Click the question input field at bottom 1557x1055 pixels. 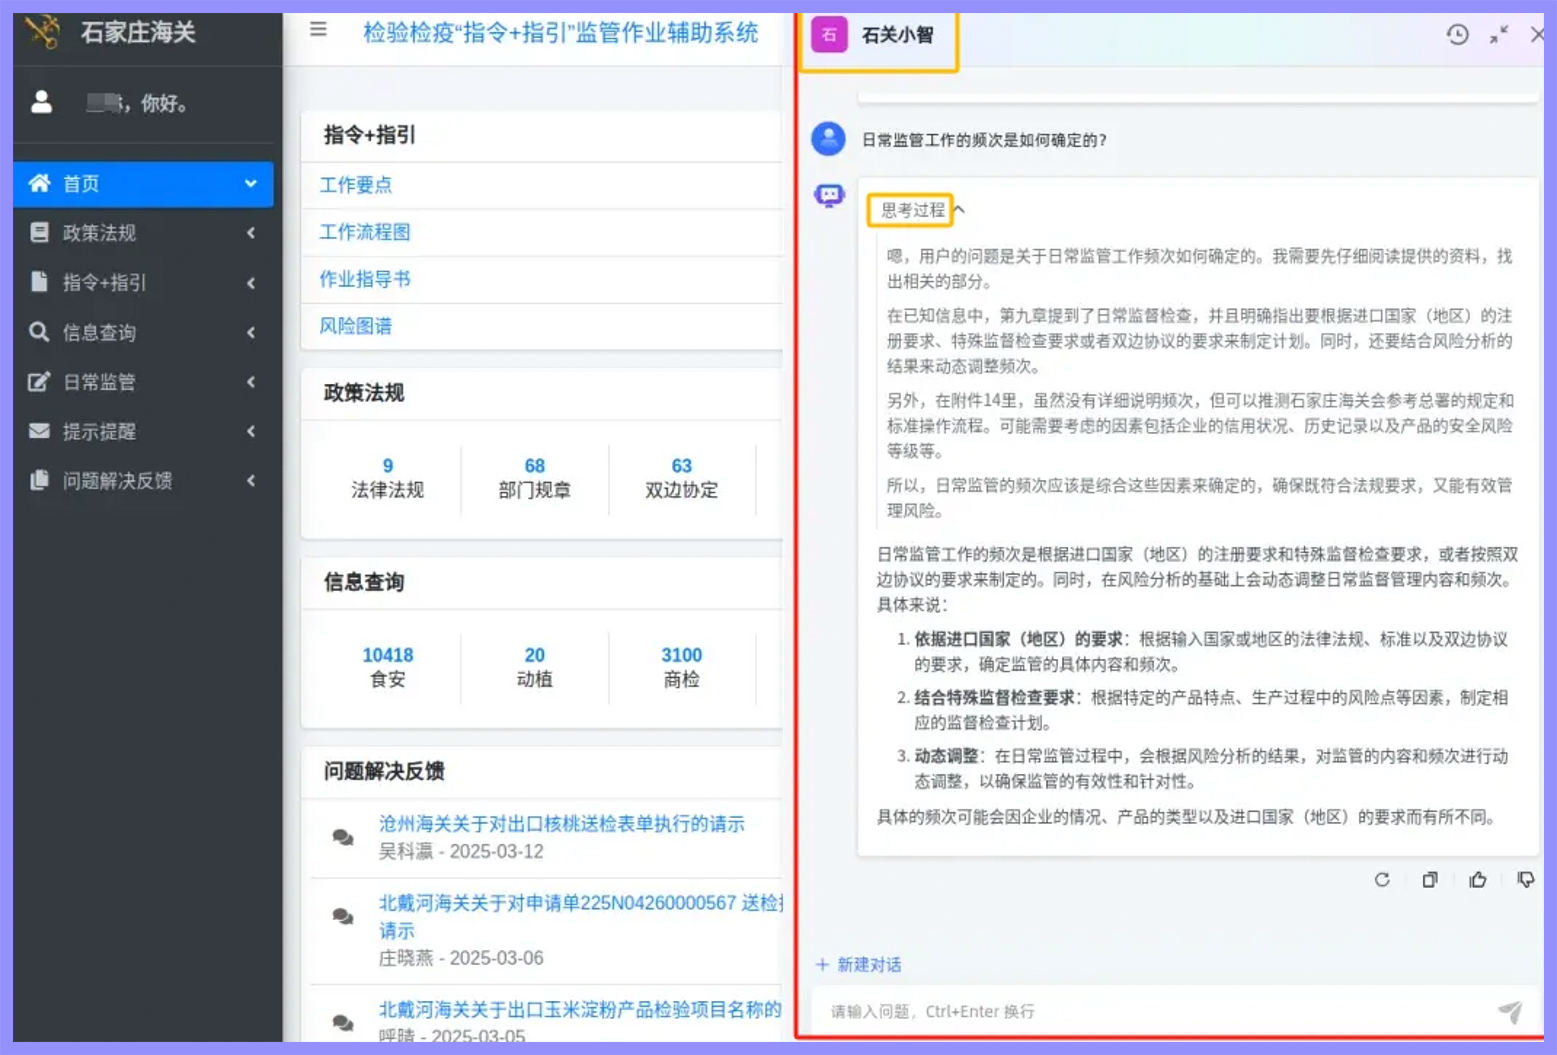[1100, 1011]
